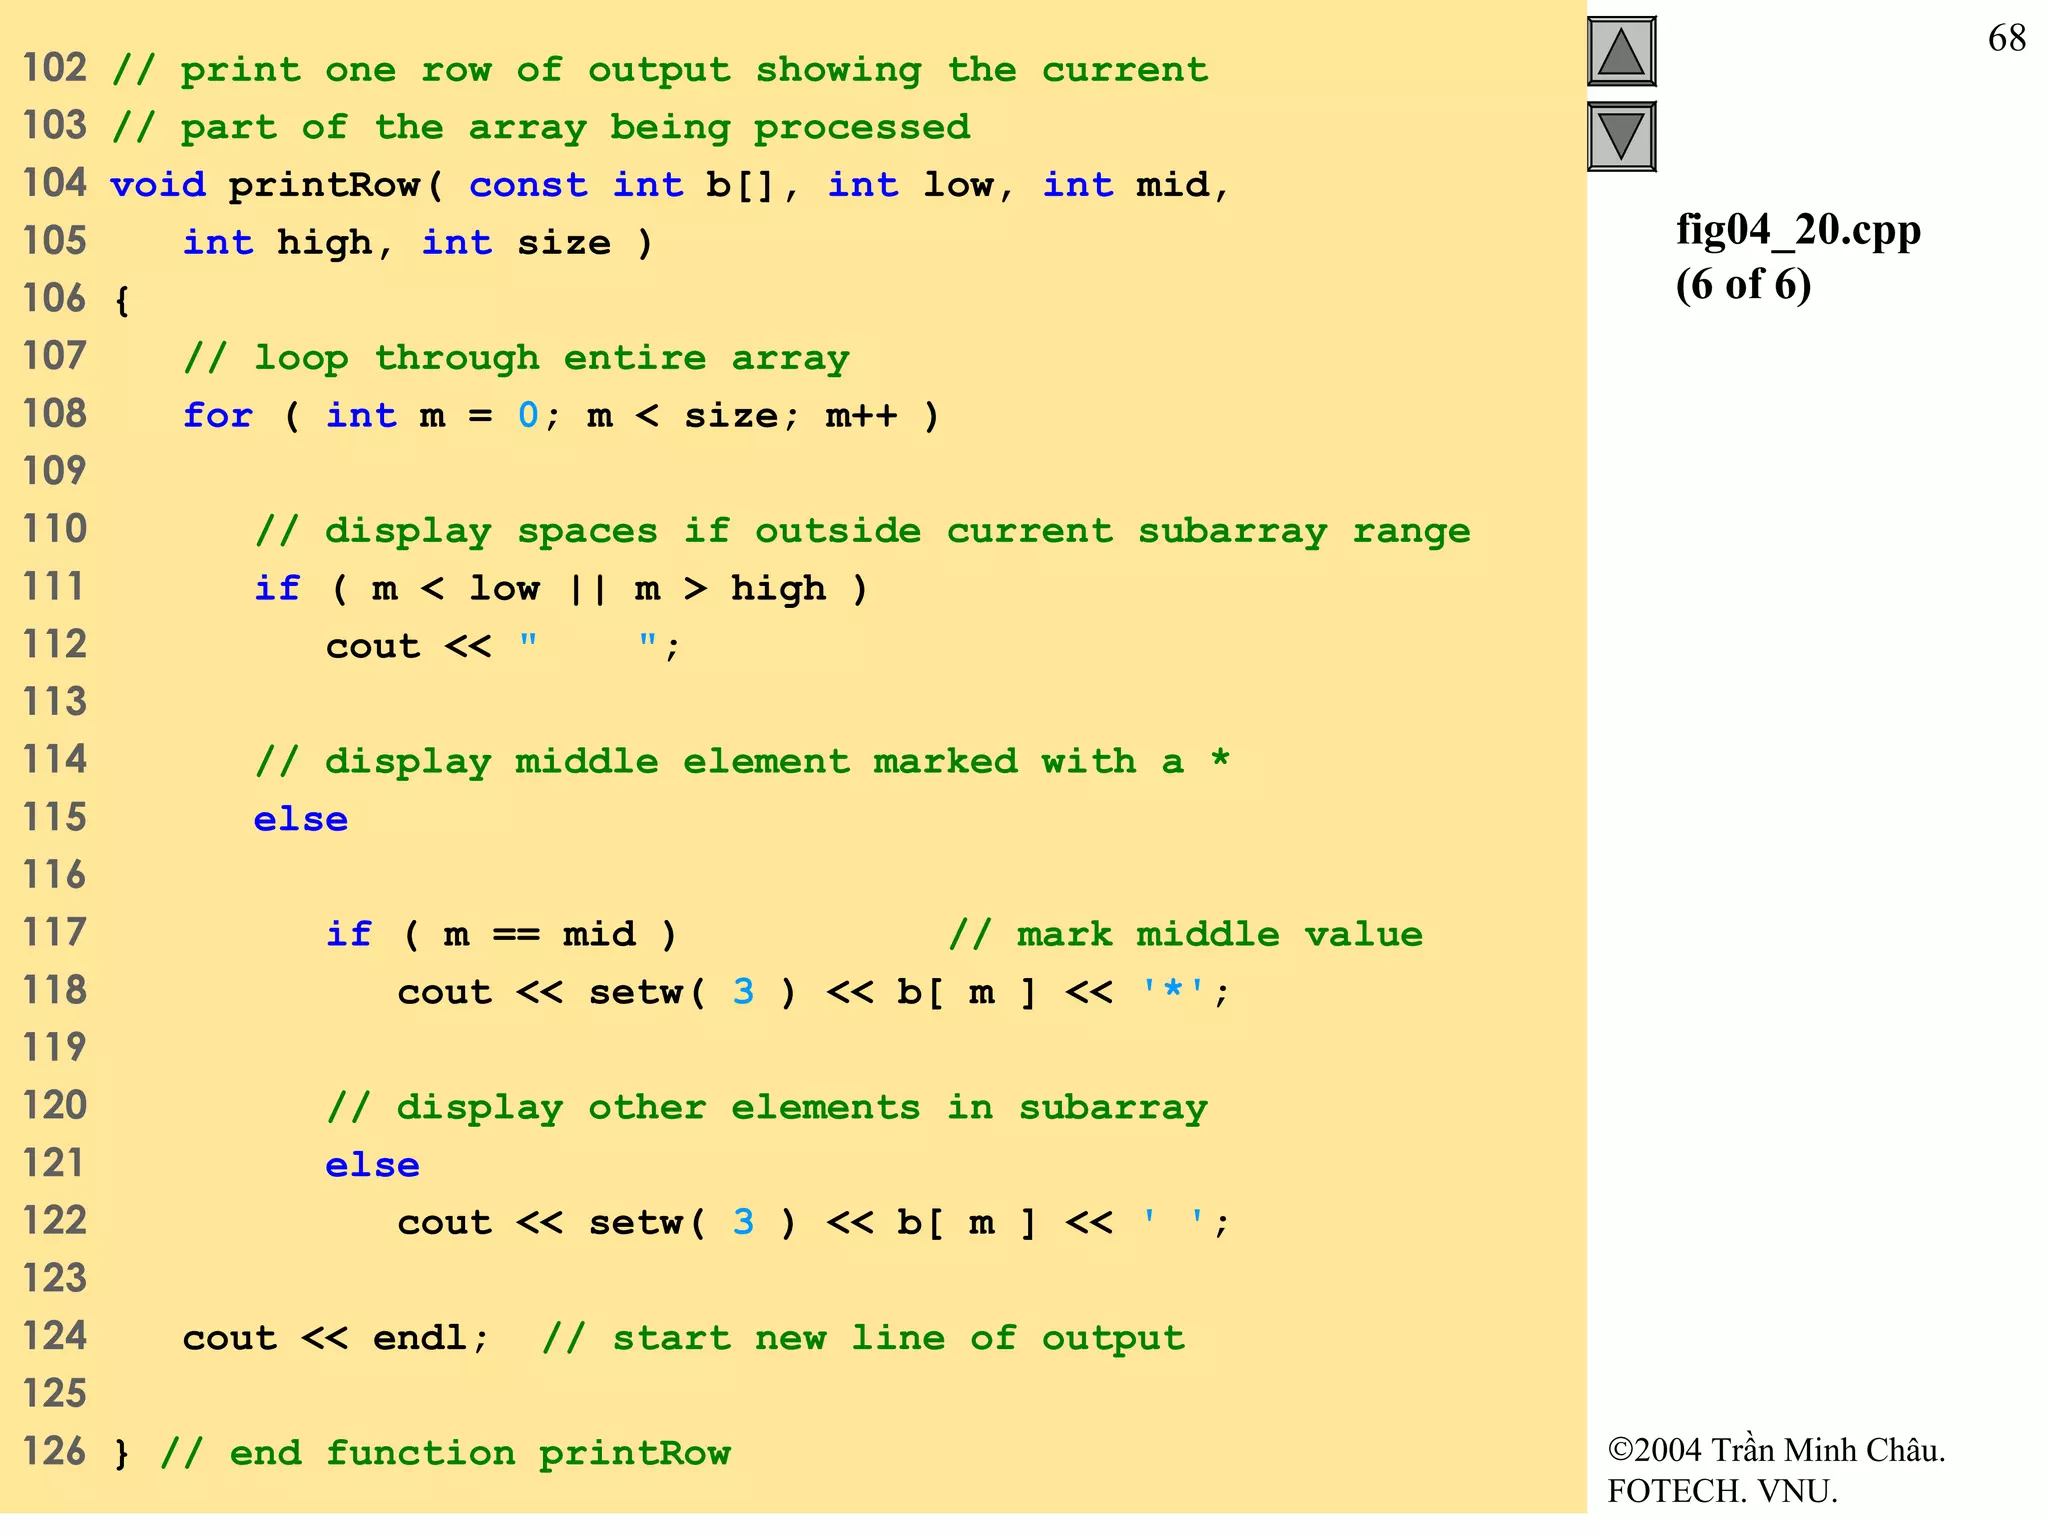Image resolution: width=2048 pixels, height=1536 pixels.
Task: Click the cout line outputting '*' on line 118
Action: point(814,993)
